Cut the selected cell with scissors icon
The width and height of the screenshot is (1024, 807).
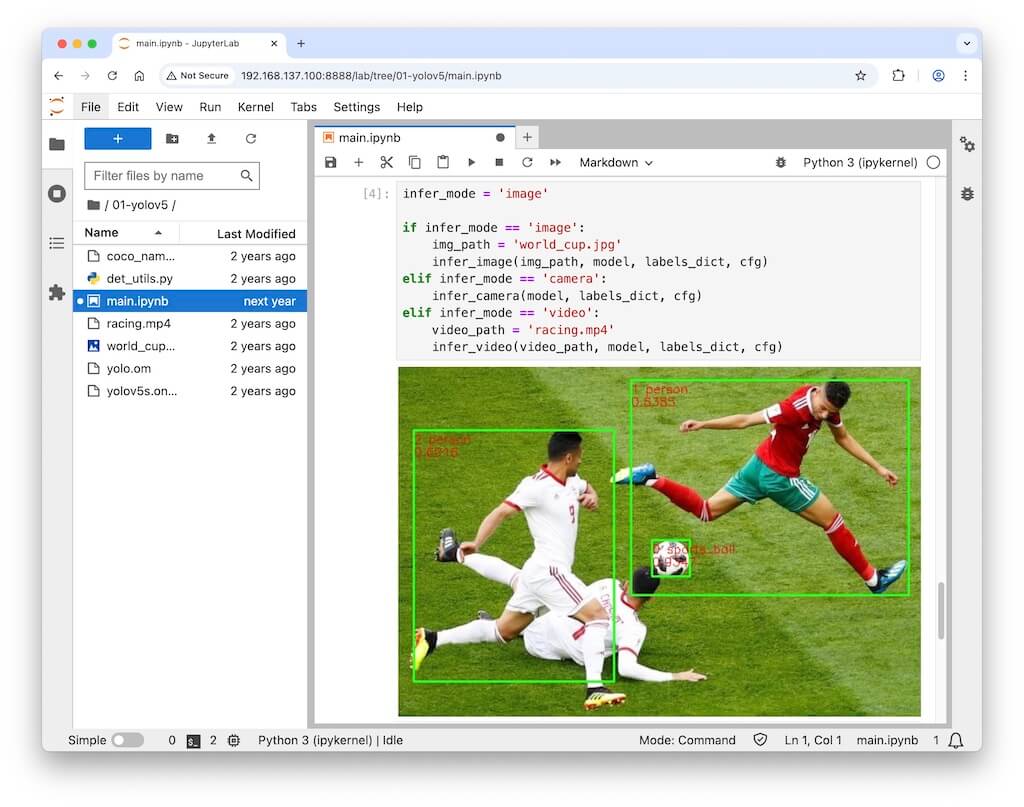click(x=387, y=162)
